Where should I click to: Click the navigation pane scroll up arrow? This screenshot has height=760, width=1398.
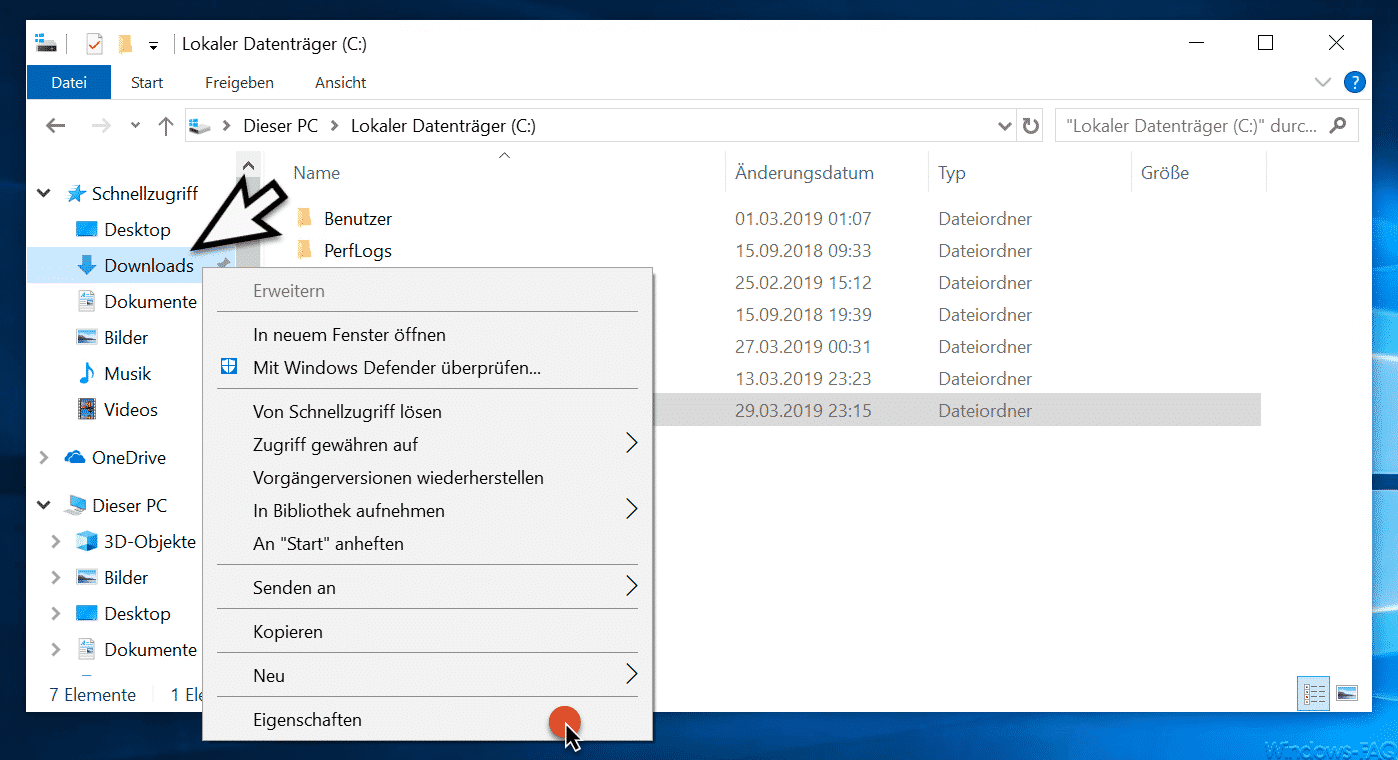click(x=249, y=166)
